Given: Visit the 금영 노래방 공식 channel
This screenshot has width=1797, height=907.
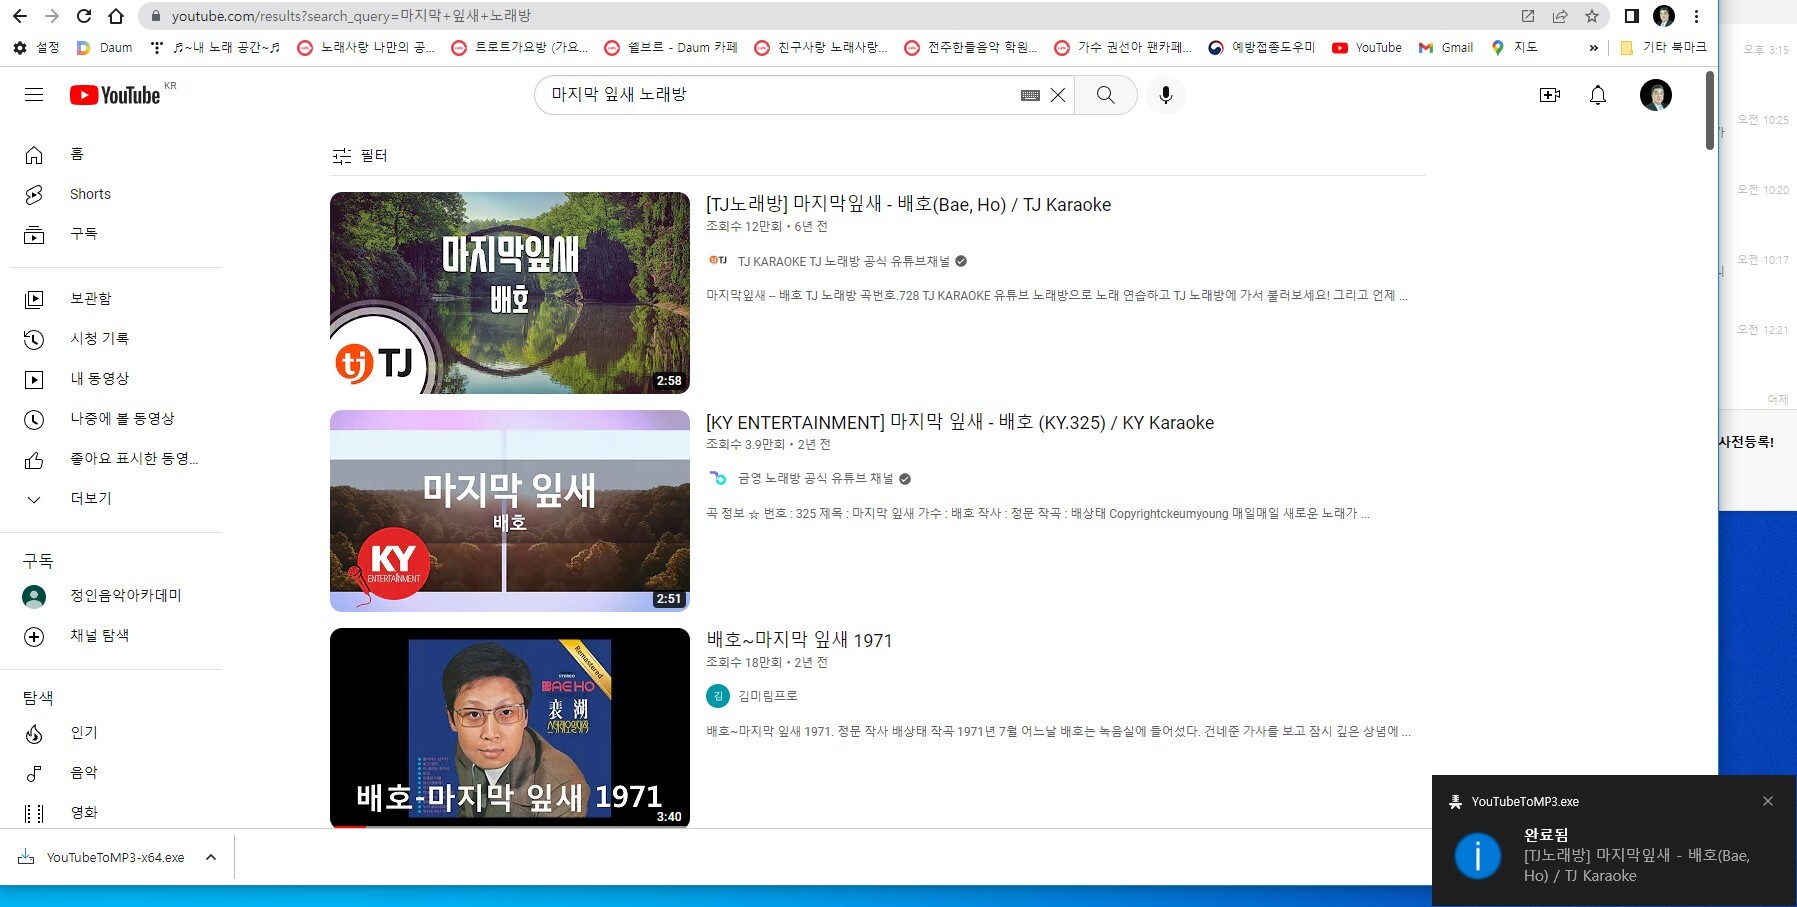Looking at the screenshot, I should [815, 479].
